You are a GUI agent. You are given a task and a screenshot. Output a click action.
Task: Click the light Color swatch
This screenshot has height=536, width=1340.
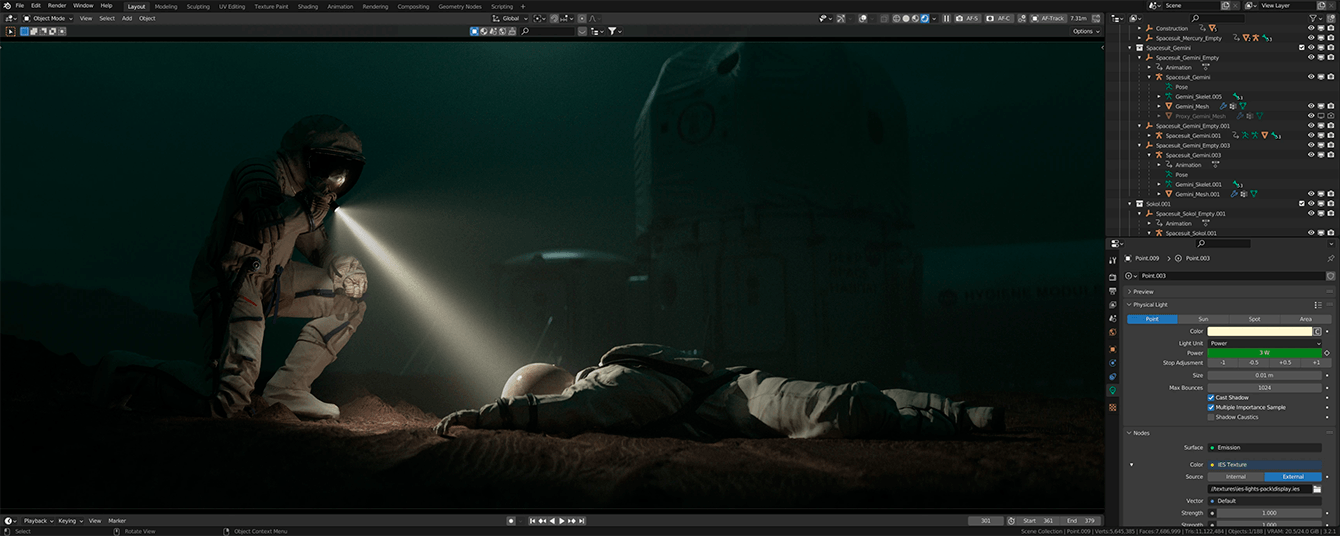point(1259,331)
